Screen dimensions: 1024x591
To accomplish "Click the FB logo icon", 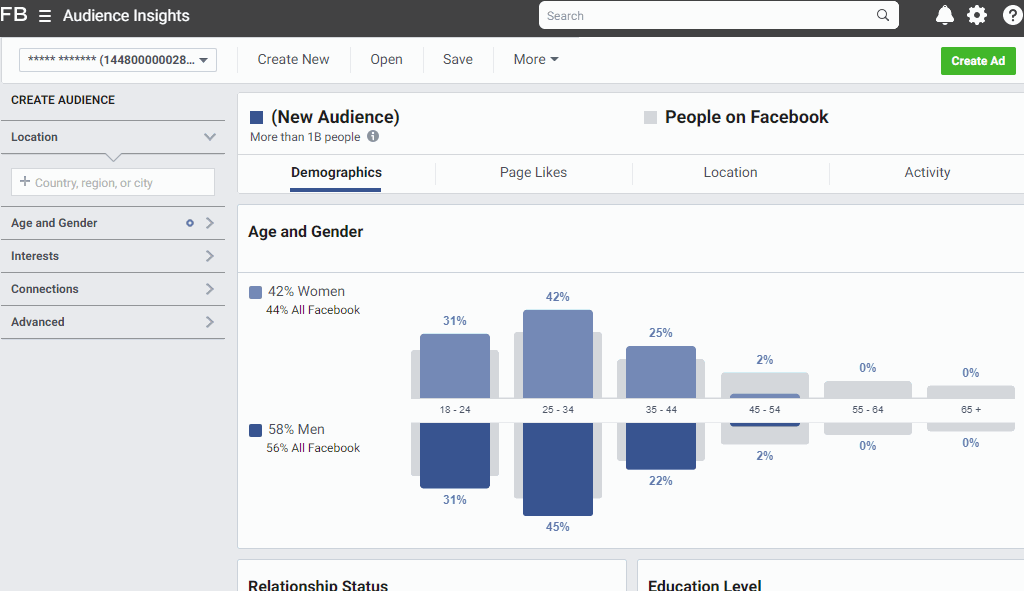I will click(x=14, y=15).
